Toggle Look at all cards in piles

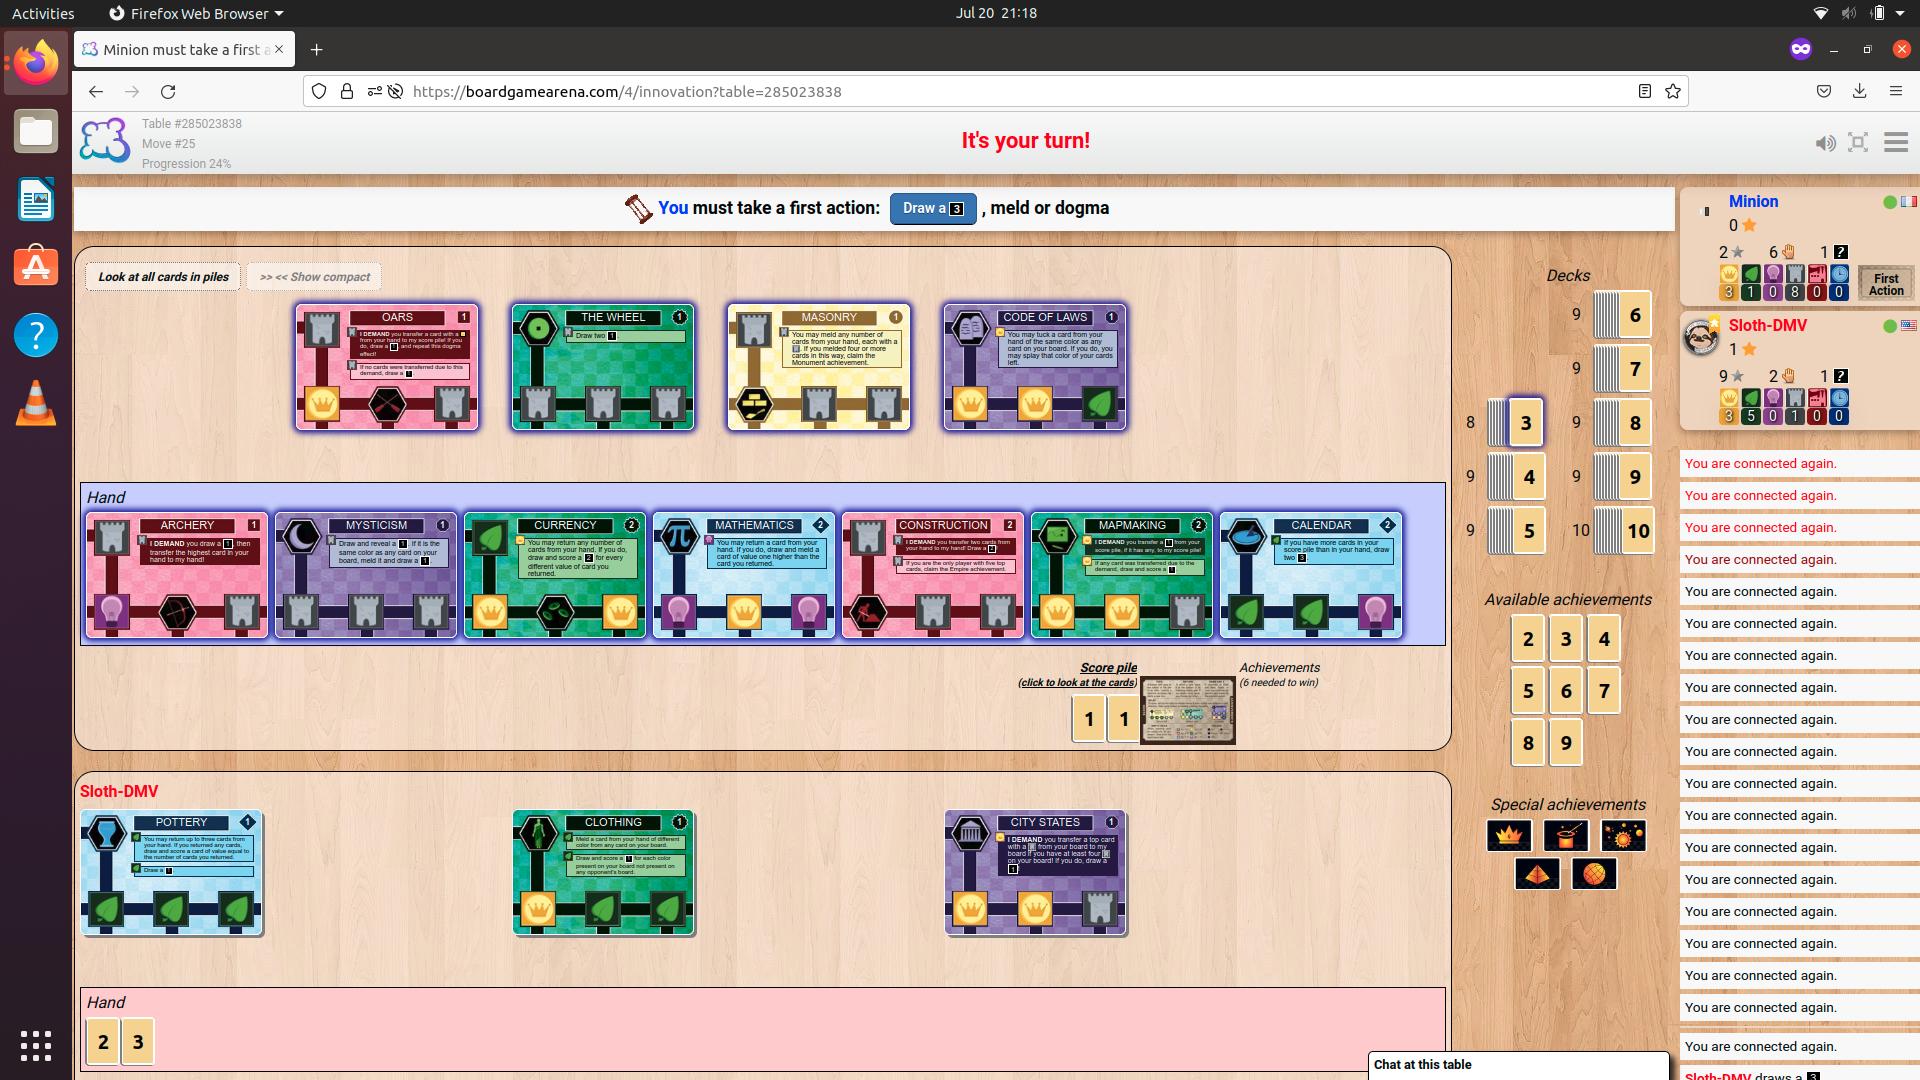[x=163, y=277]
